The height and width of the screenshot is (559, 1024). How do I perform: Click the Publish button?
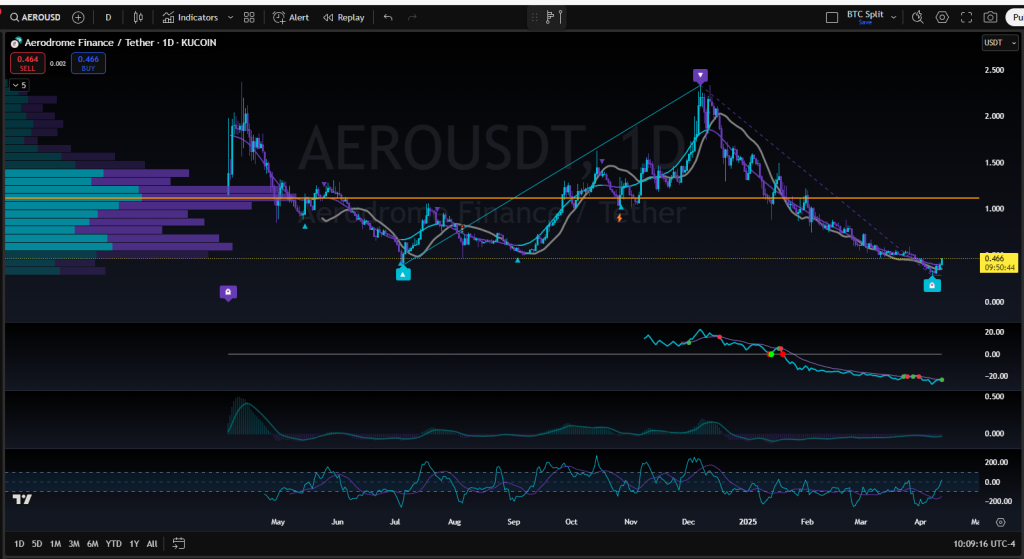tap(1014, 18)
